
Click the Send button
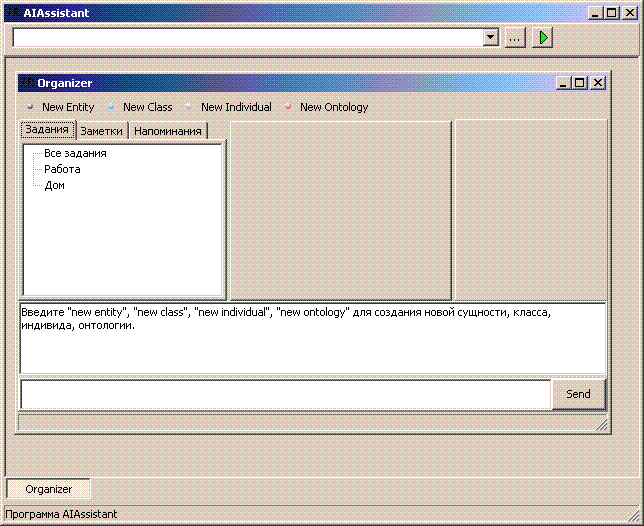click(578, 394)
